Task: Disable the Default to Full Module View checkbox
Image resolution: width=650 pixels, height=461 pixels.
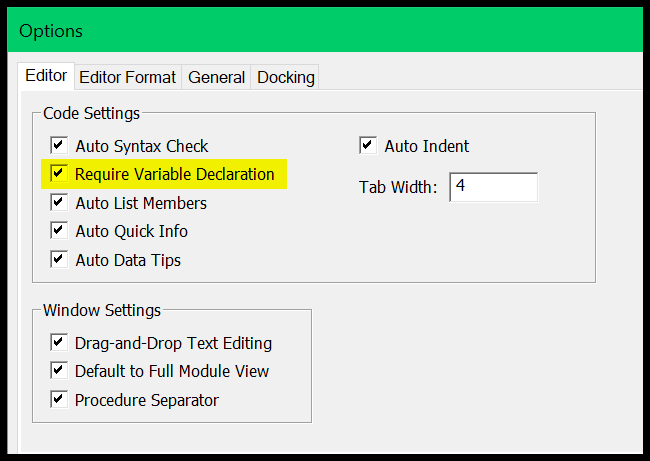Action: (59, 370)
